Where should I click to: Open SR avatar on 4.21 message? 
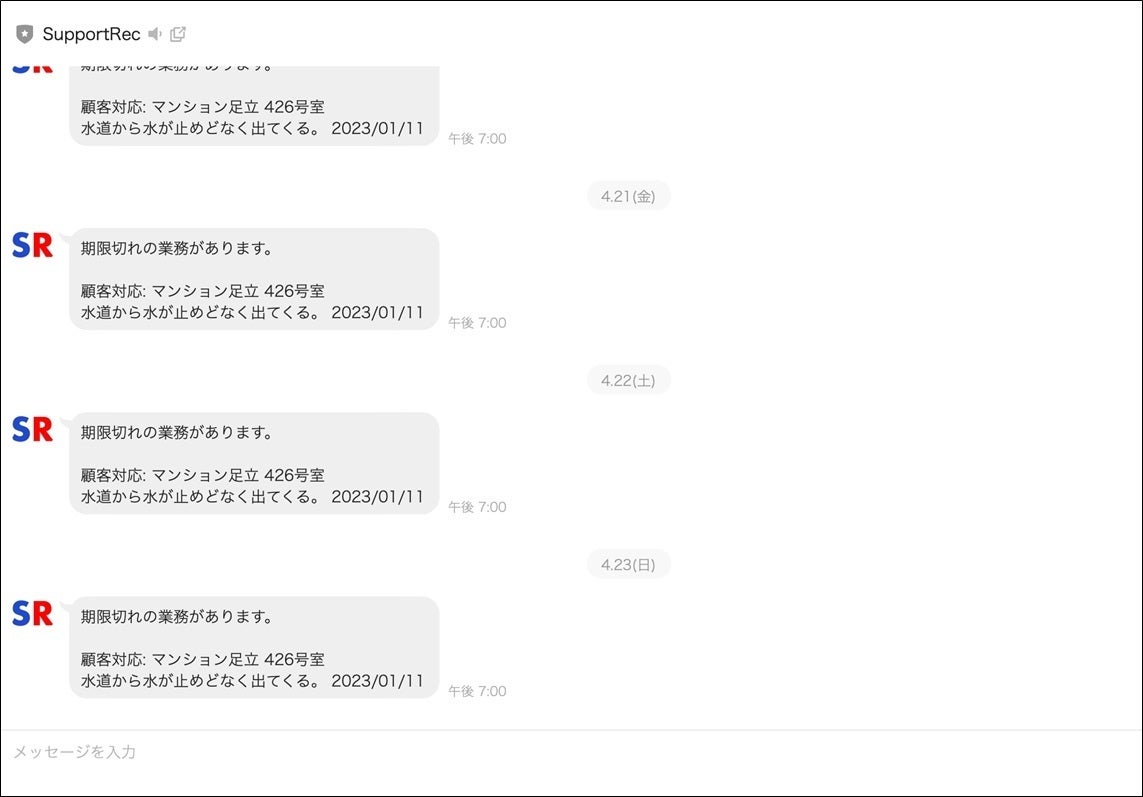32,245
